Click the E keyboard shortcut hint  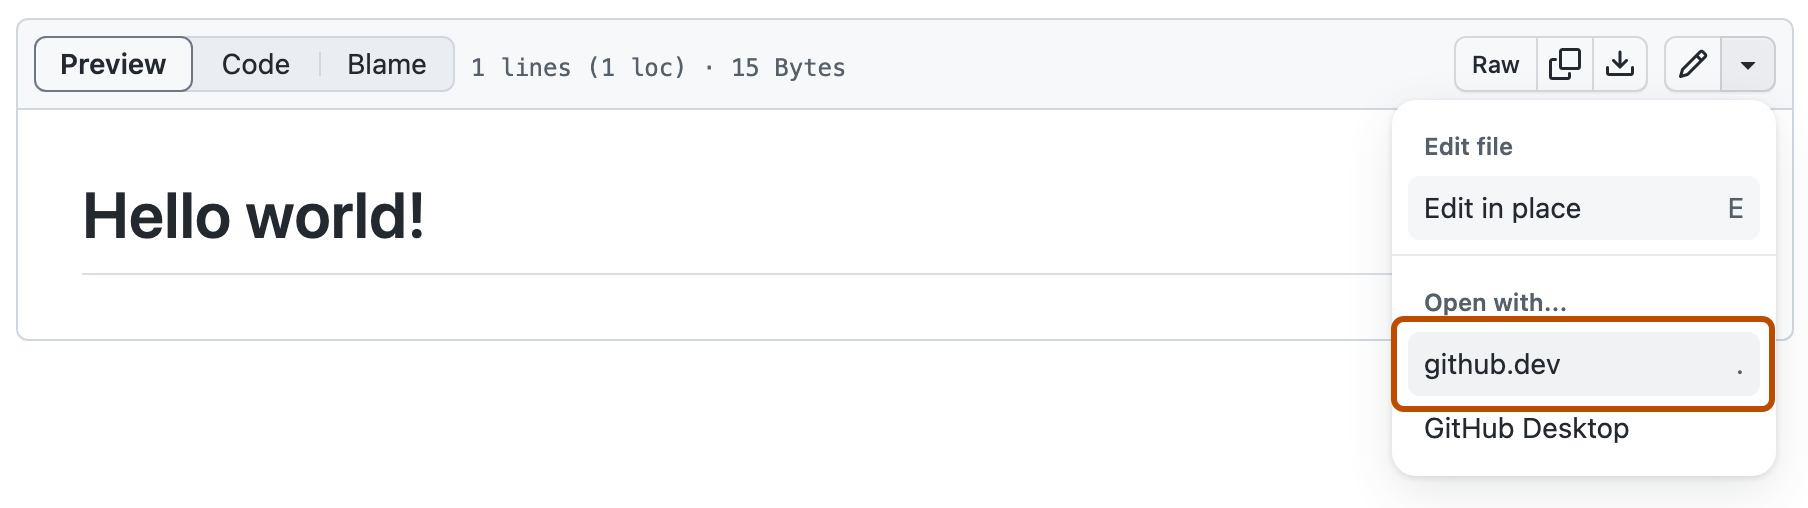(x=1735, y=208)
